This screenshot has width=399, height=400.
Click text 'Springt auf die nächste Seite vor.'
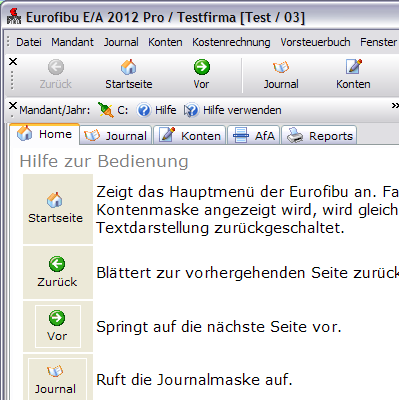click(219, 327)
